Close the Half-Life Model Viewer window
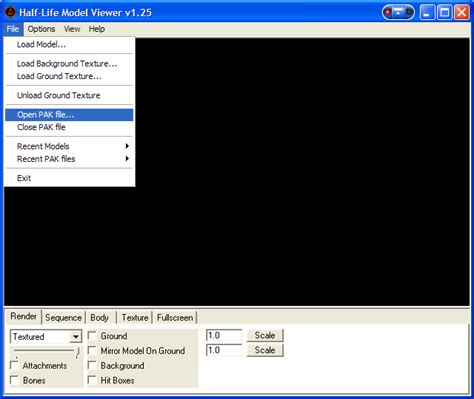The image size is (474, 399). coord(462,13)
